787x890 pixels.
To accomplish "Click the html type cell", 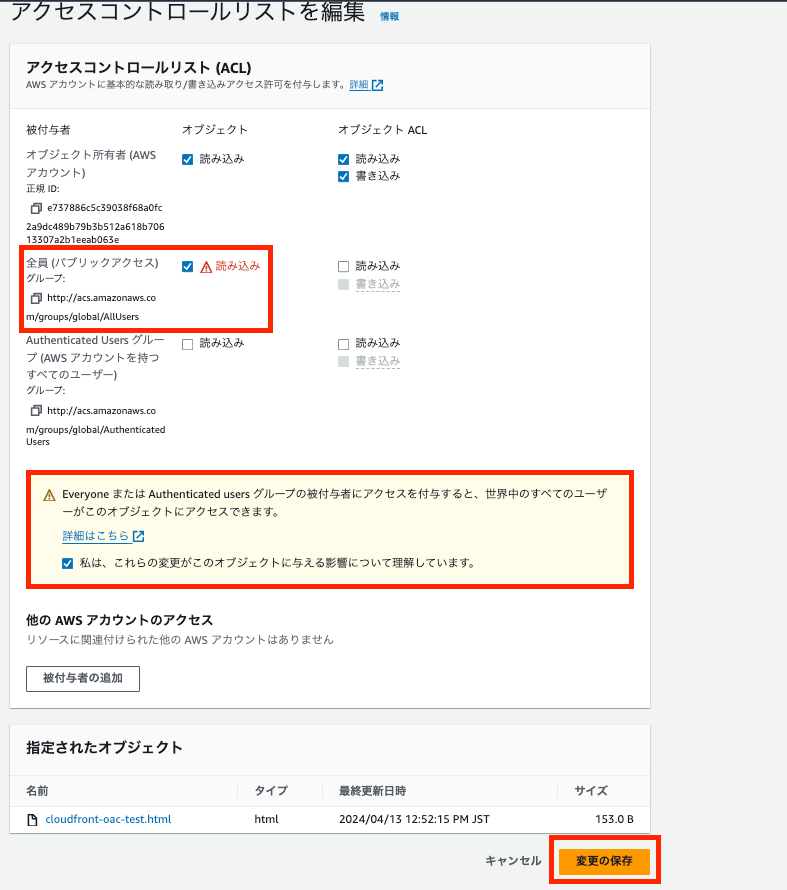I will click(x=266, y=819).
